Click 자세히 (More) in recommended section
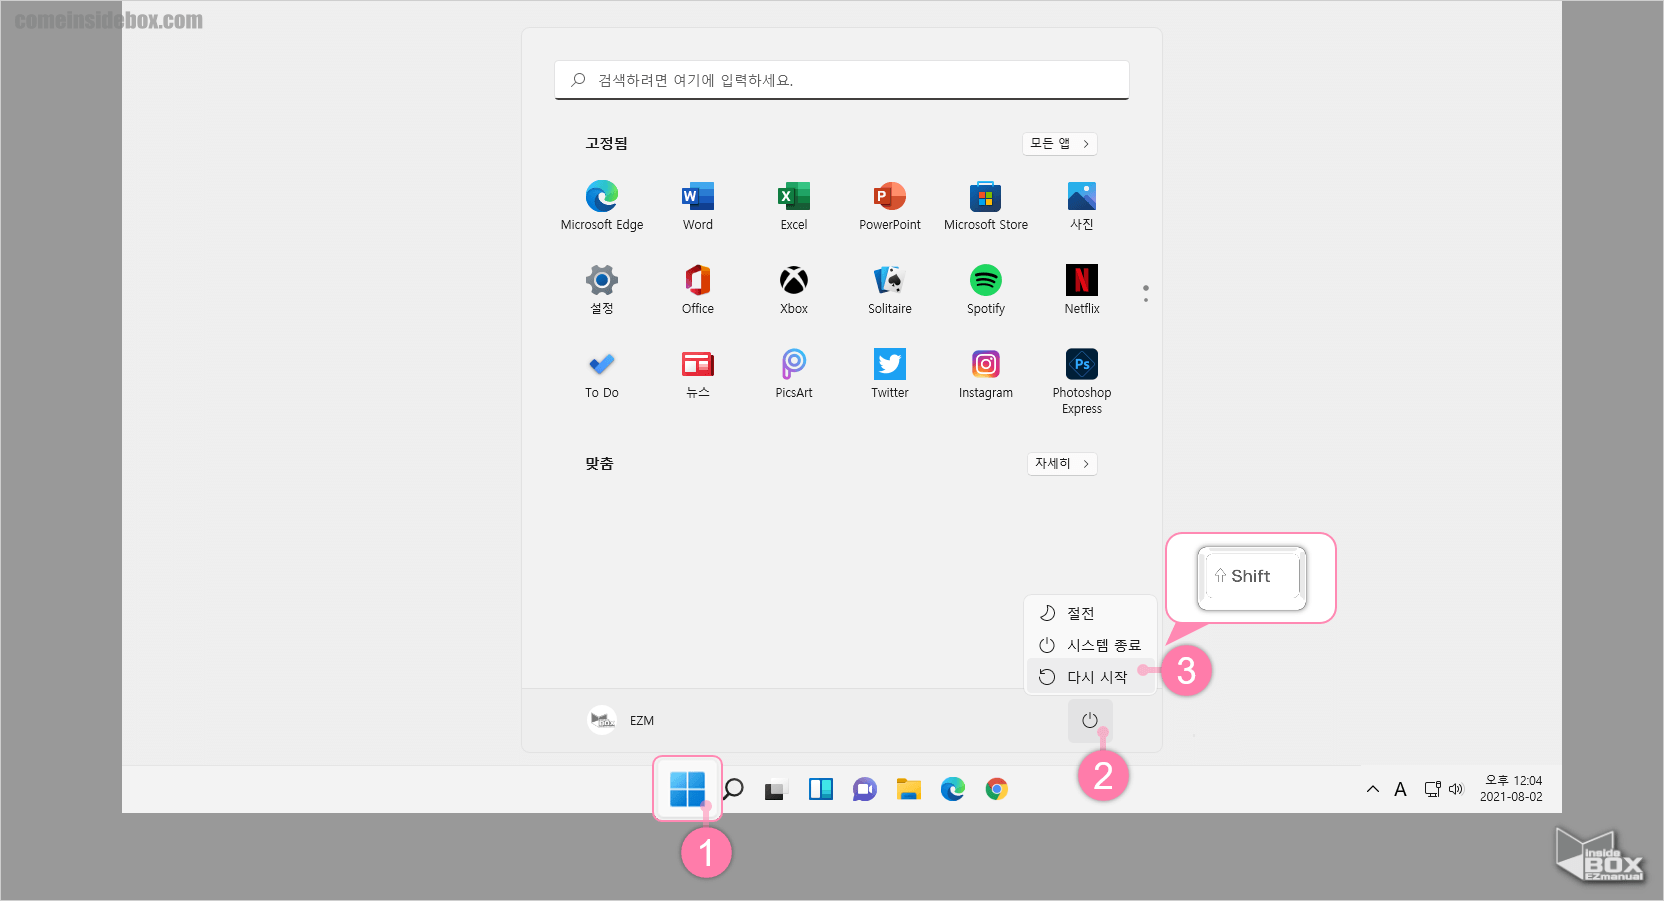 pos(1062,464)
